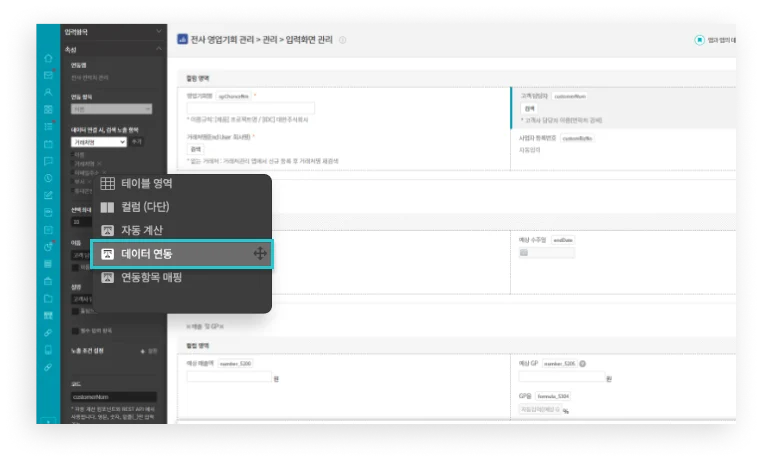Click the two-column icon in popup menu

point(107,207)
